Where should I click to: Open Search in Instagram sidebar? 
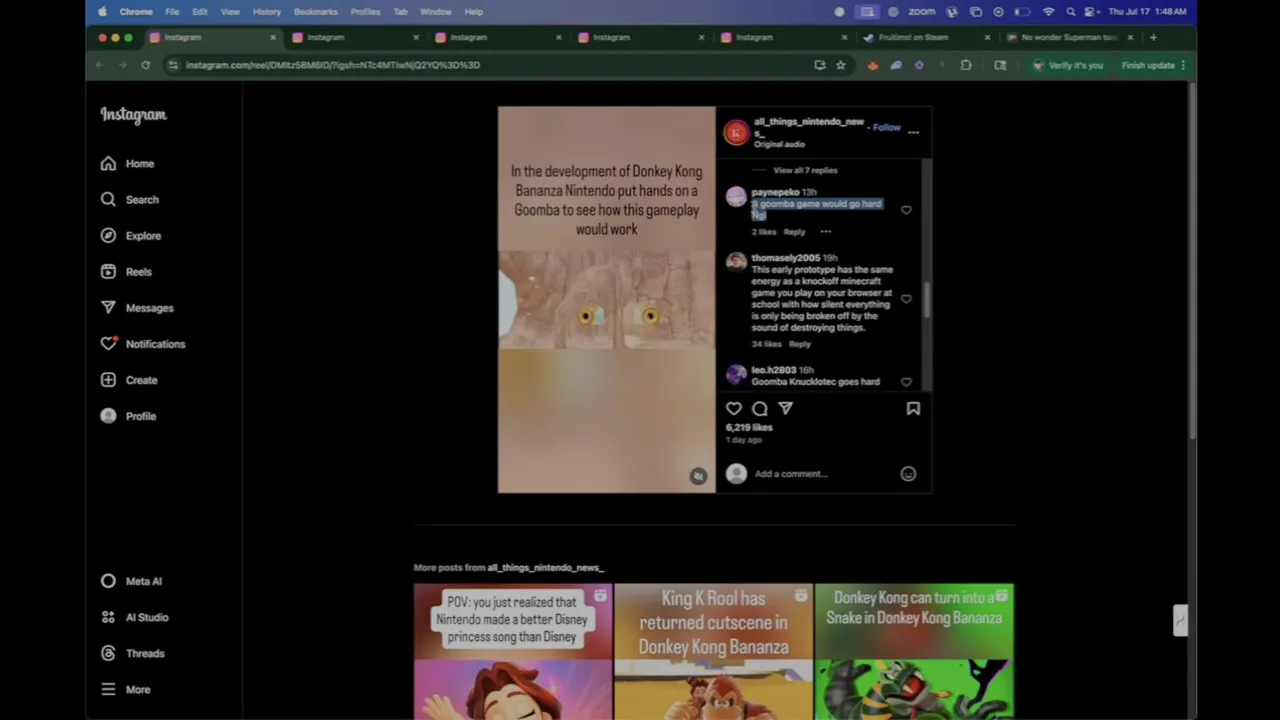click(x=129, y=199)
